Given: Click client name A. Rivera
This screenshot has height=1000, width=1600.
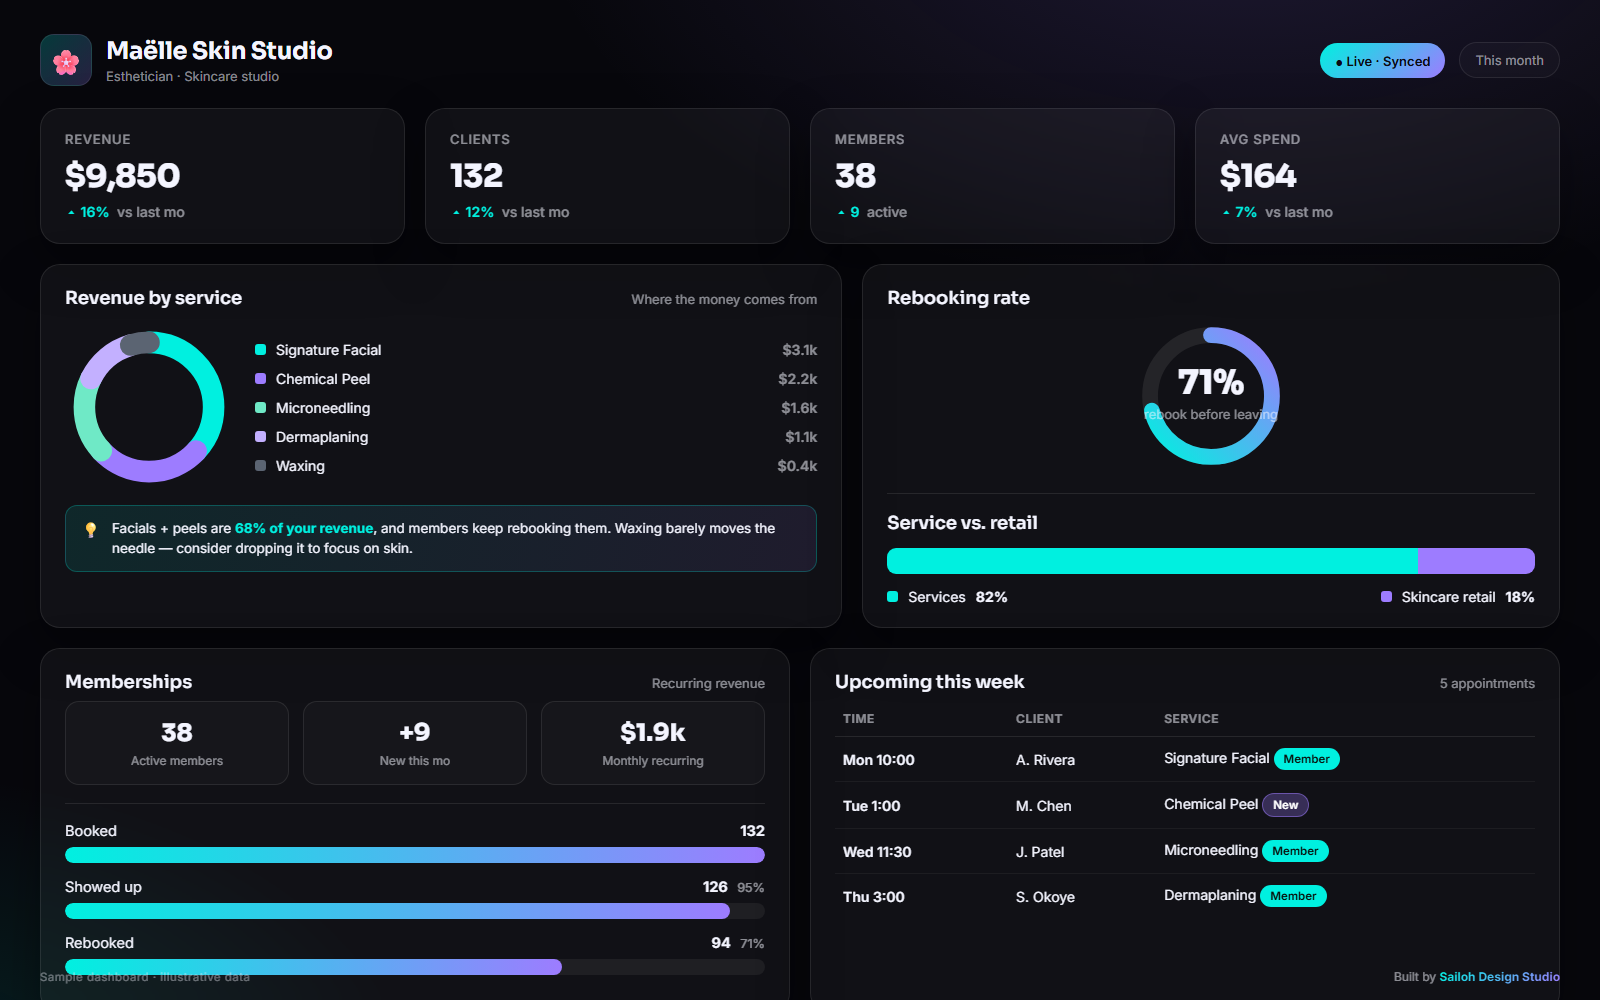Looking at the screenshot, I should click(x=1045, y=760).
